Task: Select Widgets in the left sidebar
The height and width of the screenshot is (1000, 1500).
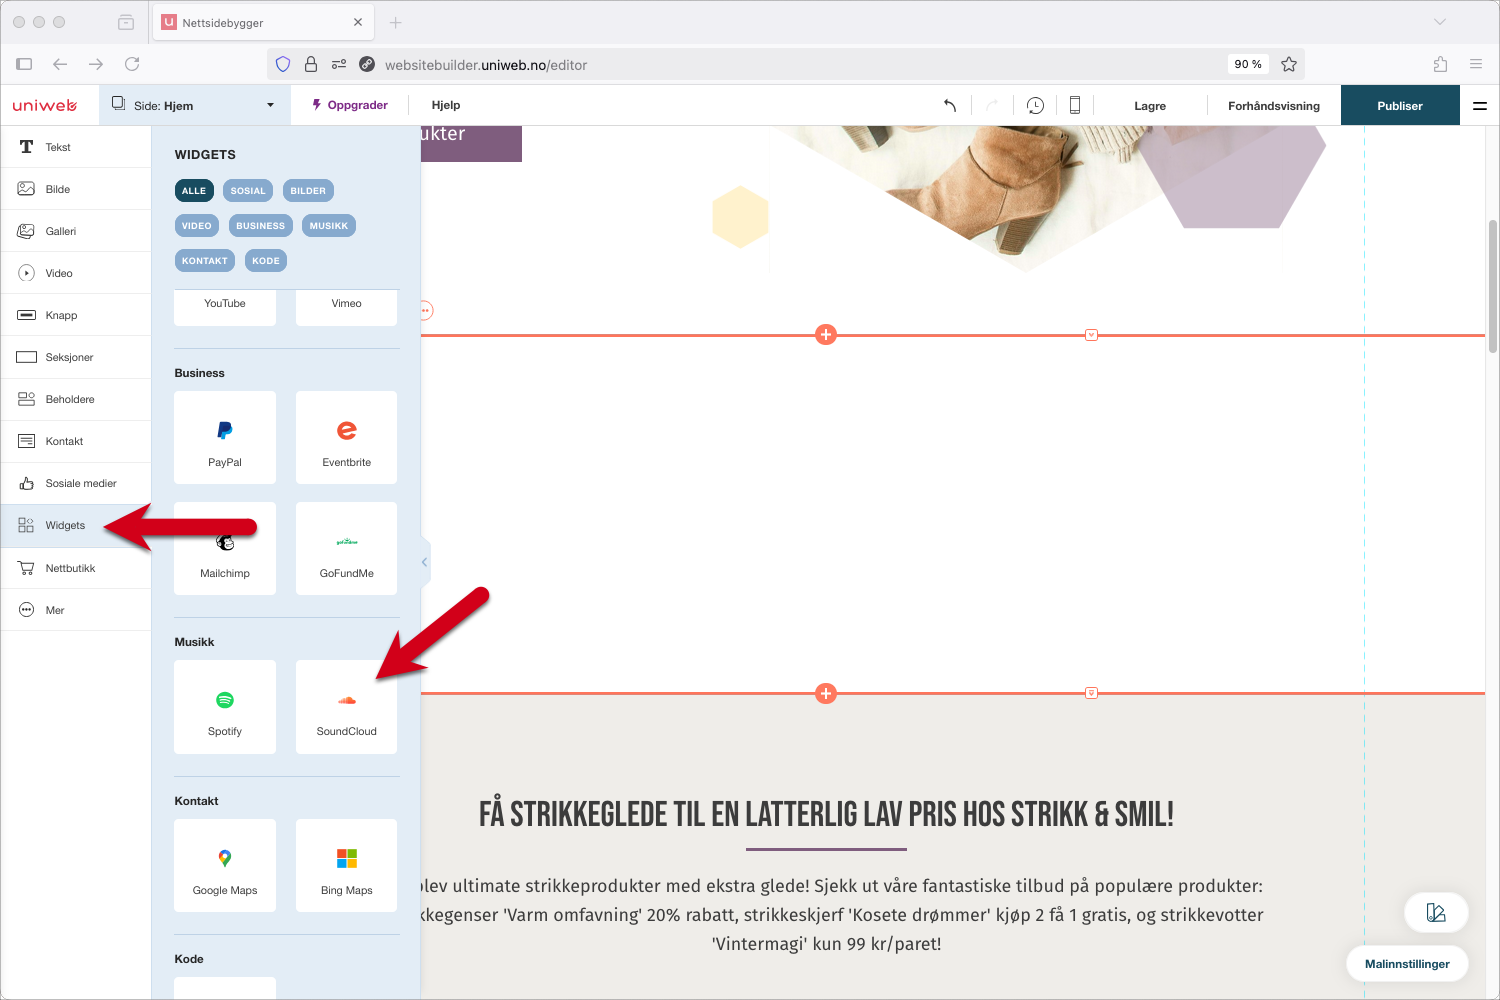Action: tap(76, 525)
